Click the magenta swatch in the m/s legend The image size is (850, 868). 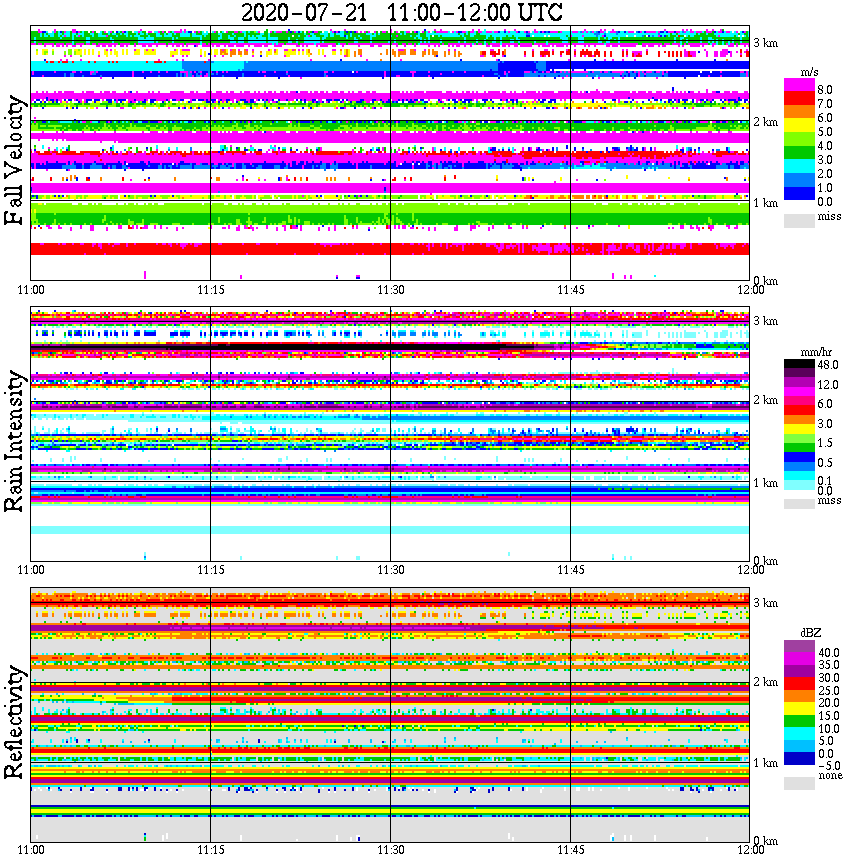800,85
